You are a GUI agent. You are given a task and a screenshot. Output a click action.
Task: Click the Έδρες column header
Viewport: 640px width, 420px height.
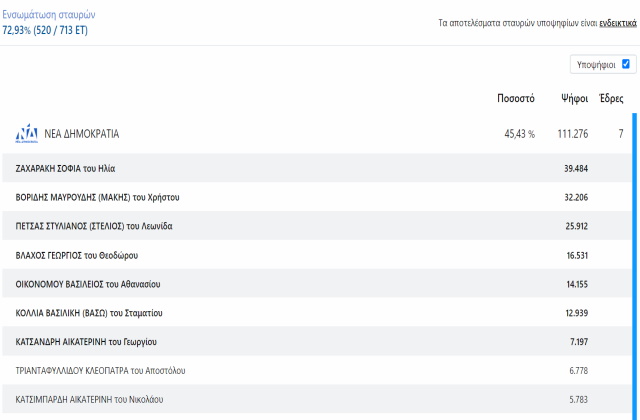[x=611, y=98]
